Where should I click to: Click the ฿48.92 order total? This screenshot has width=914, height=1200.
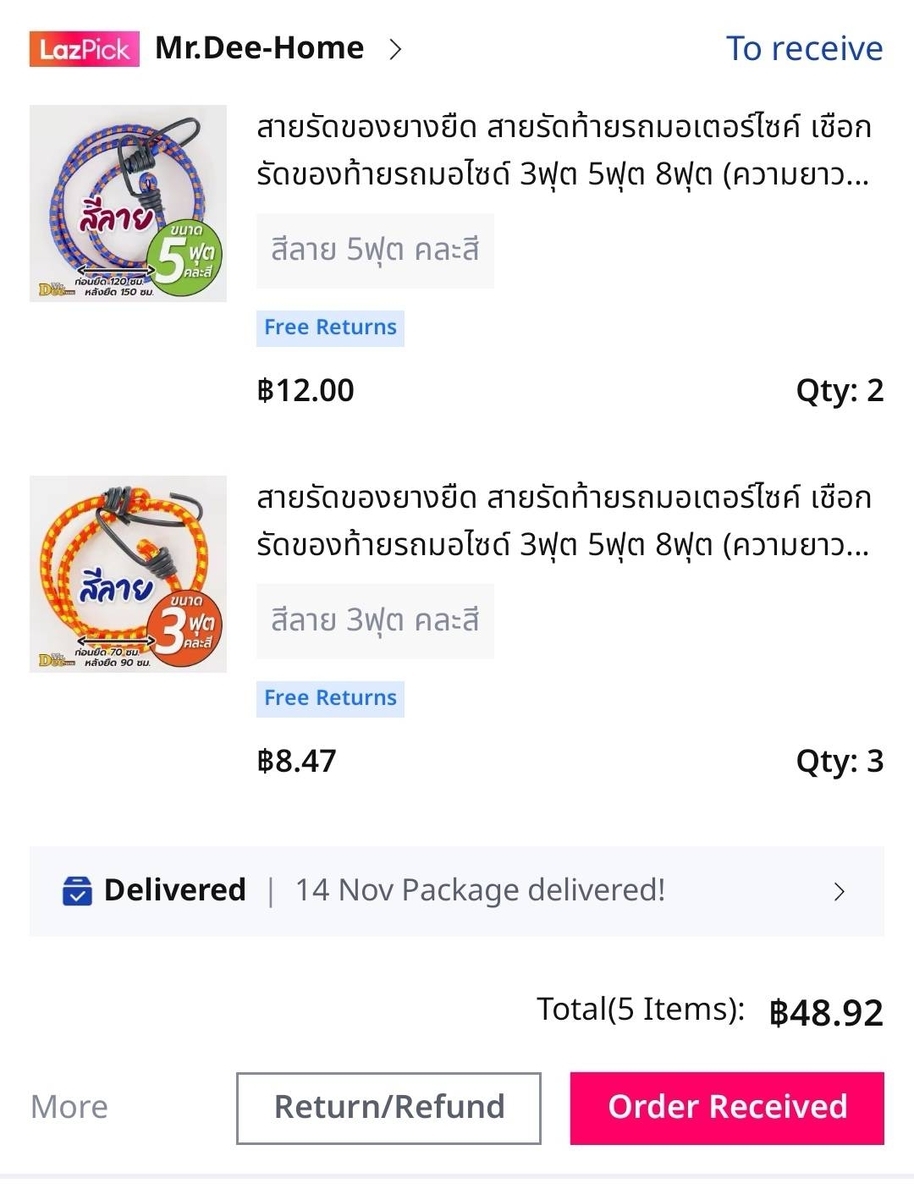tap(826, 1012)
